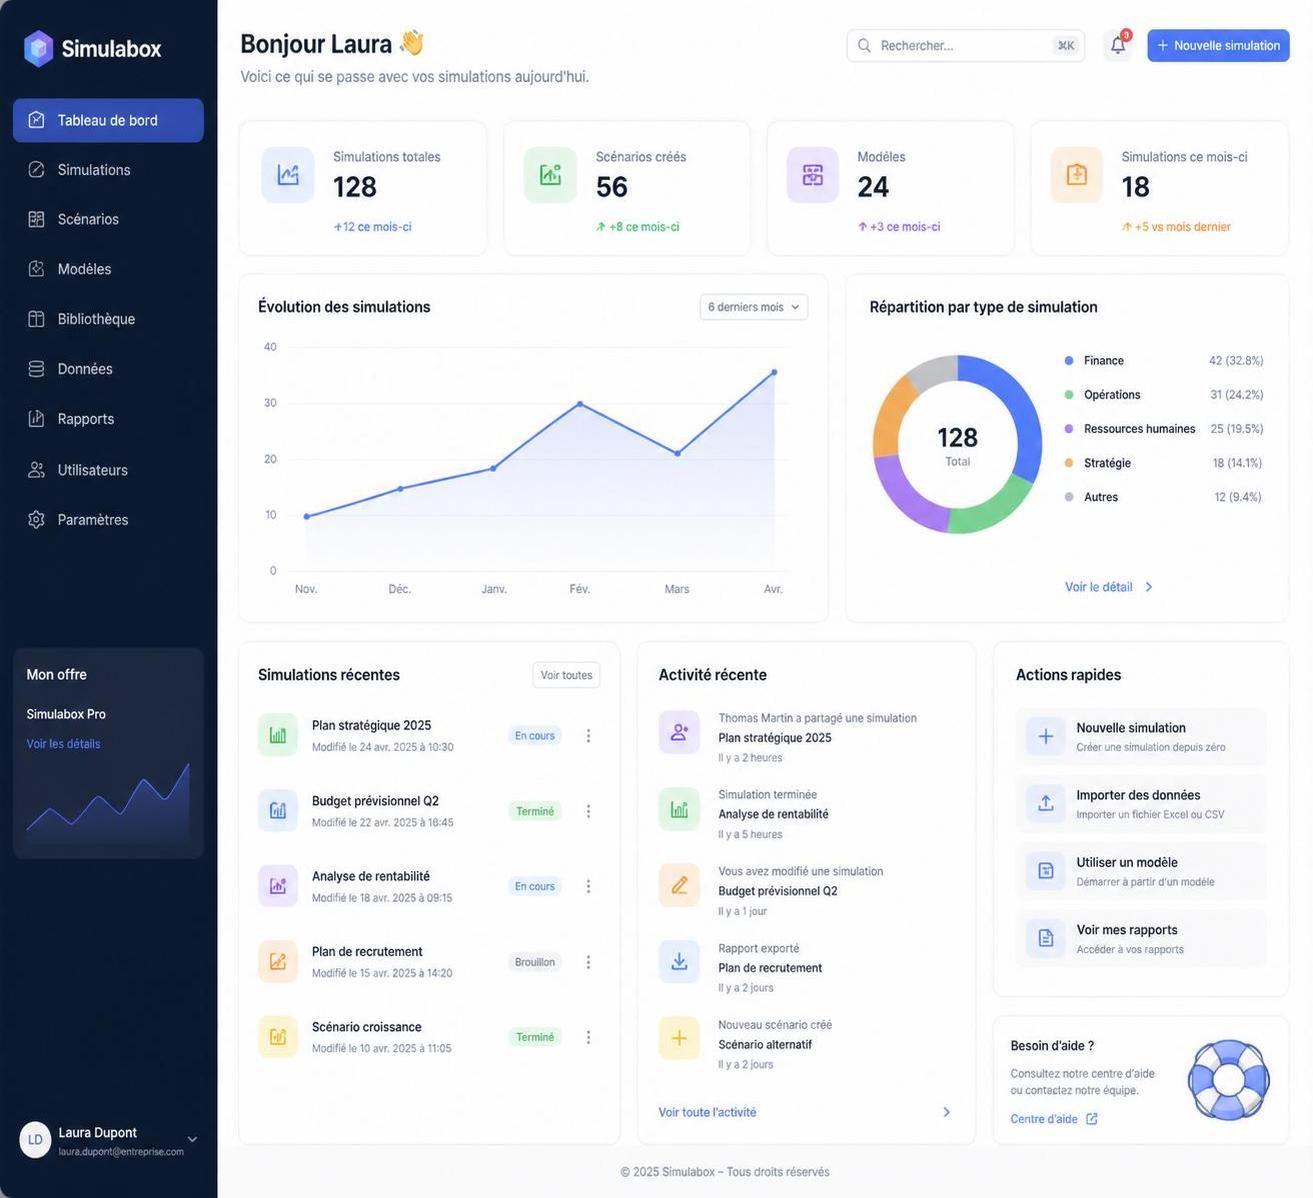Image resolution: width=1313 pixels, height=1198 pixels.
Task: Click the Utiliser un modèle icon
Action: 1045,871
